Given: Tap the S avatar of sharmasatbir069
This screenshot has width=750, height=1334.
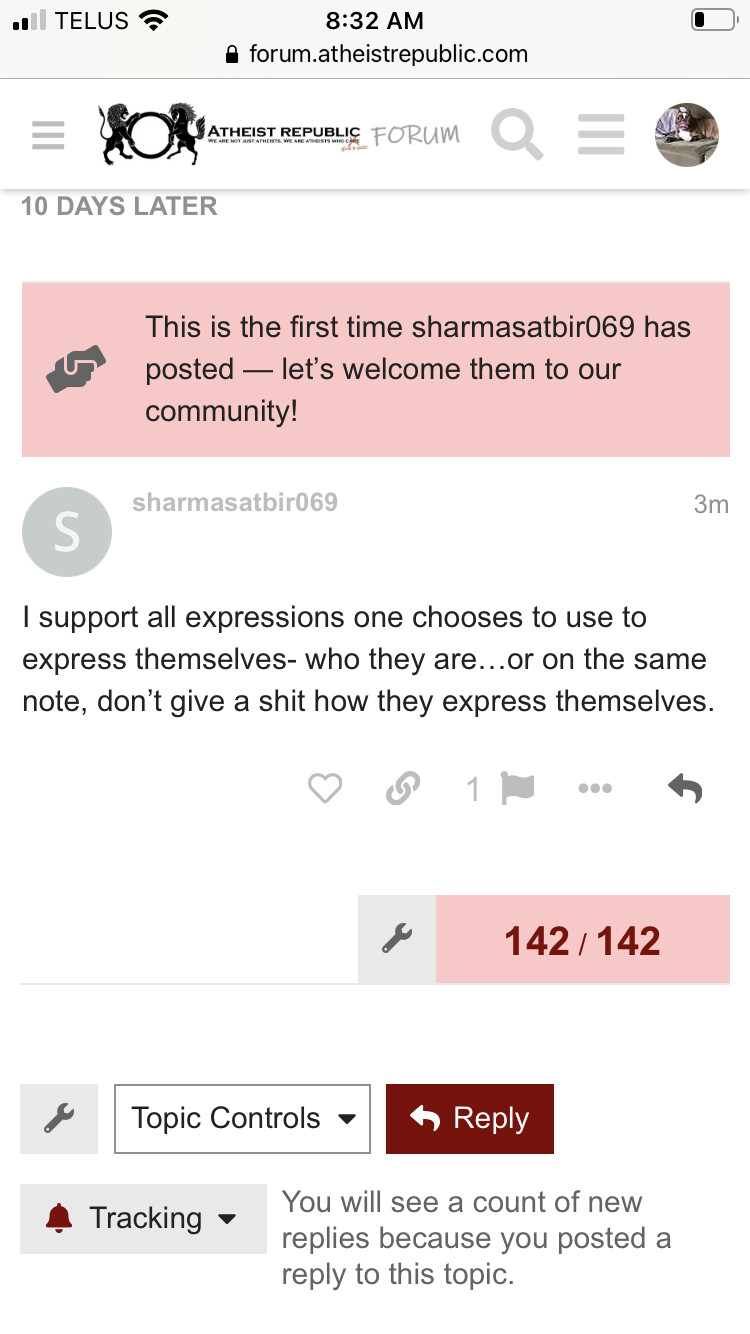Looking at the screenshot, I should click(x=67, y=532).
